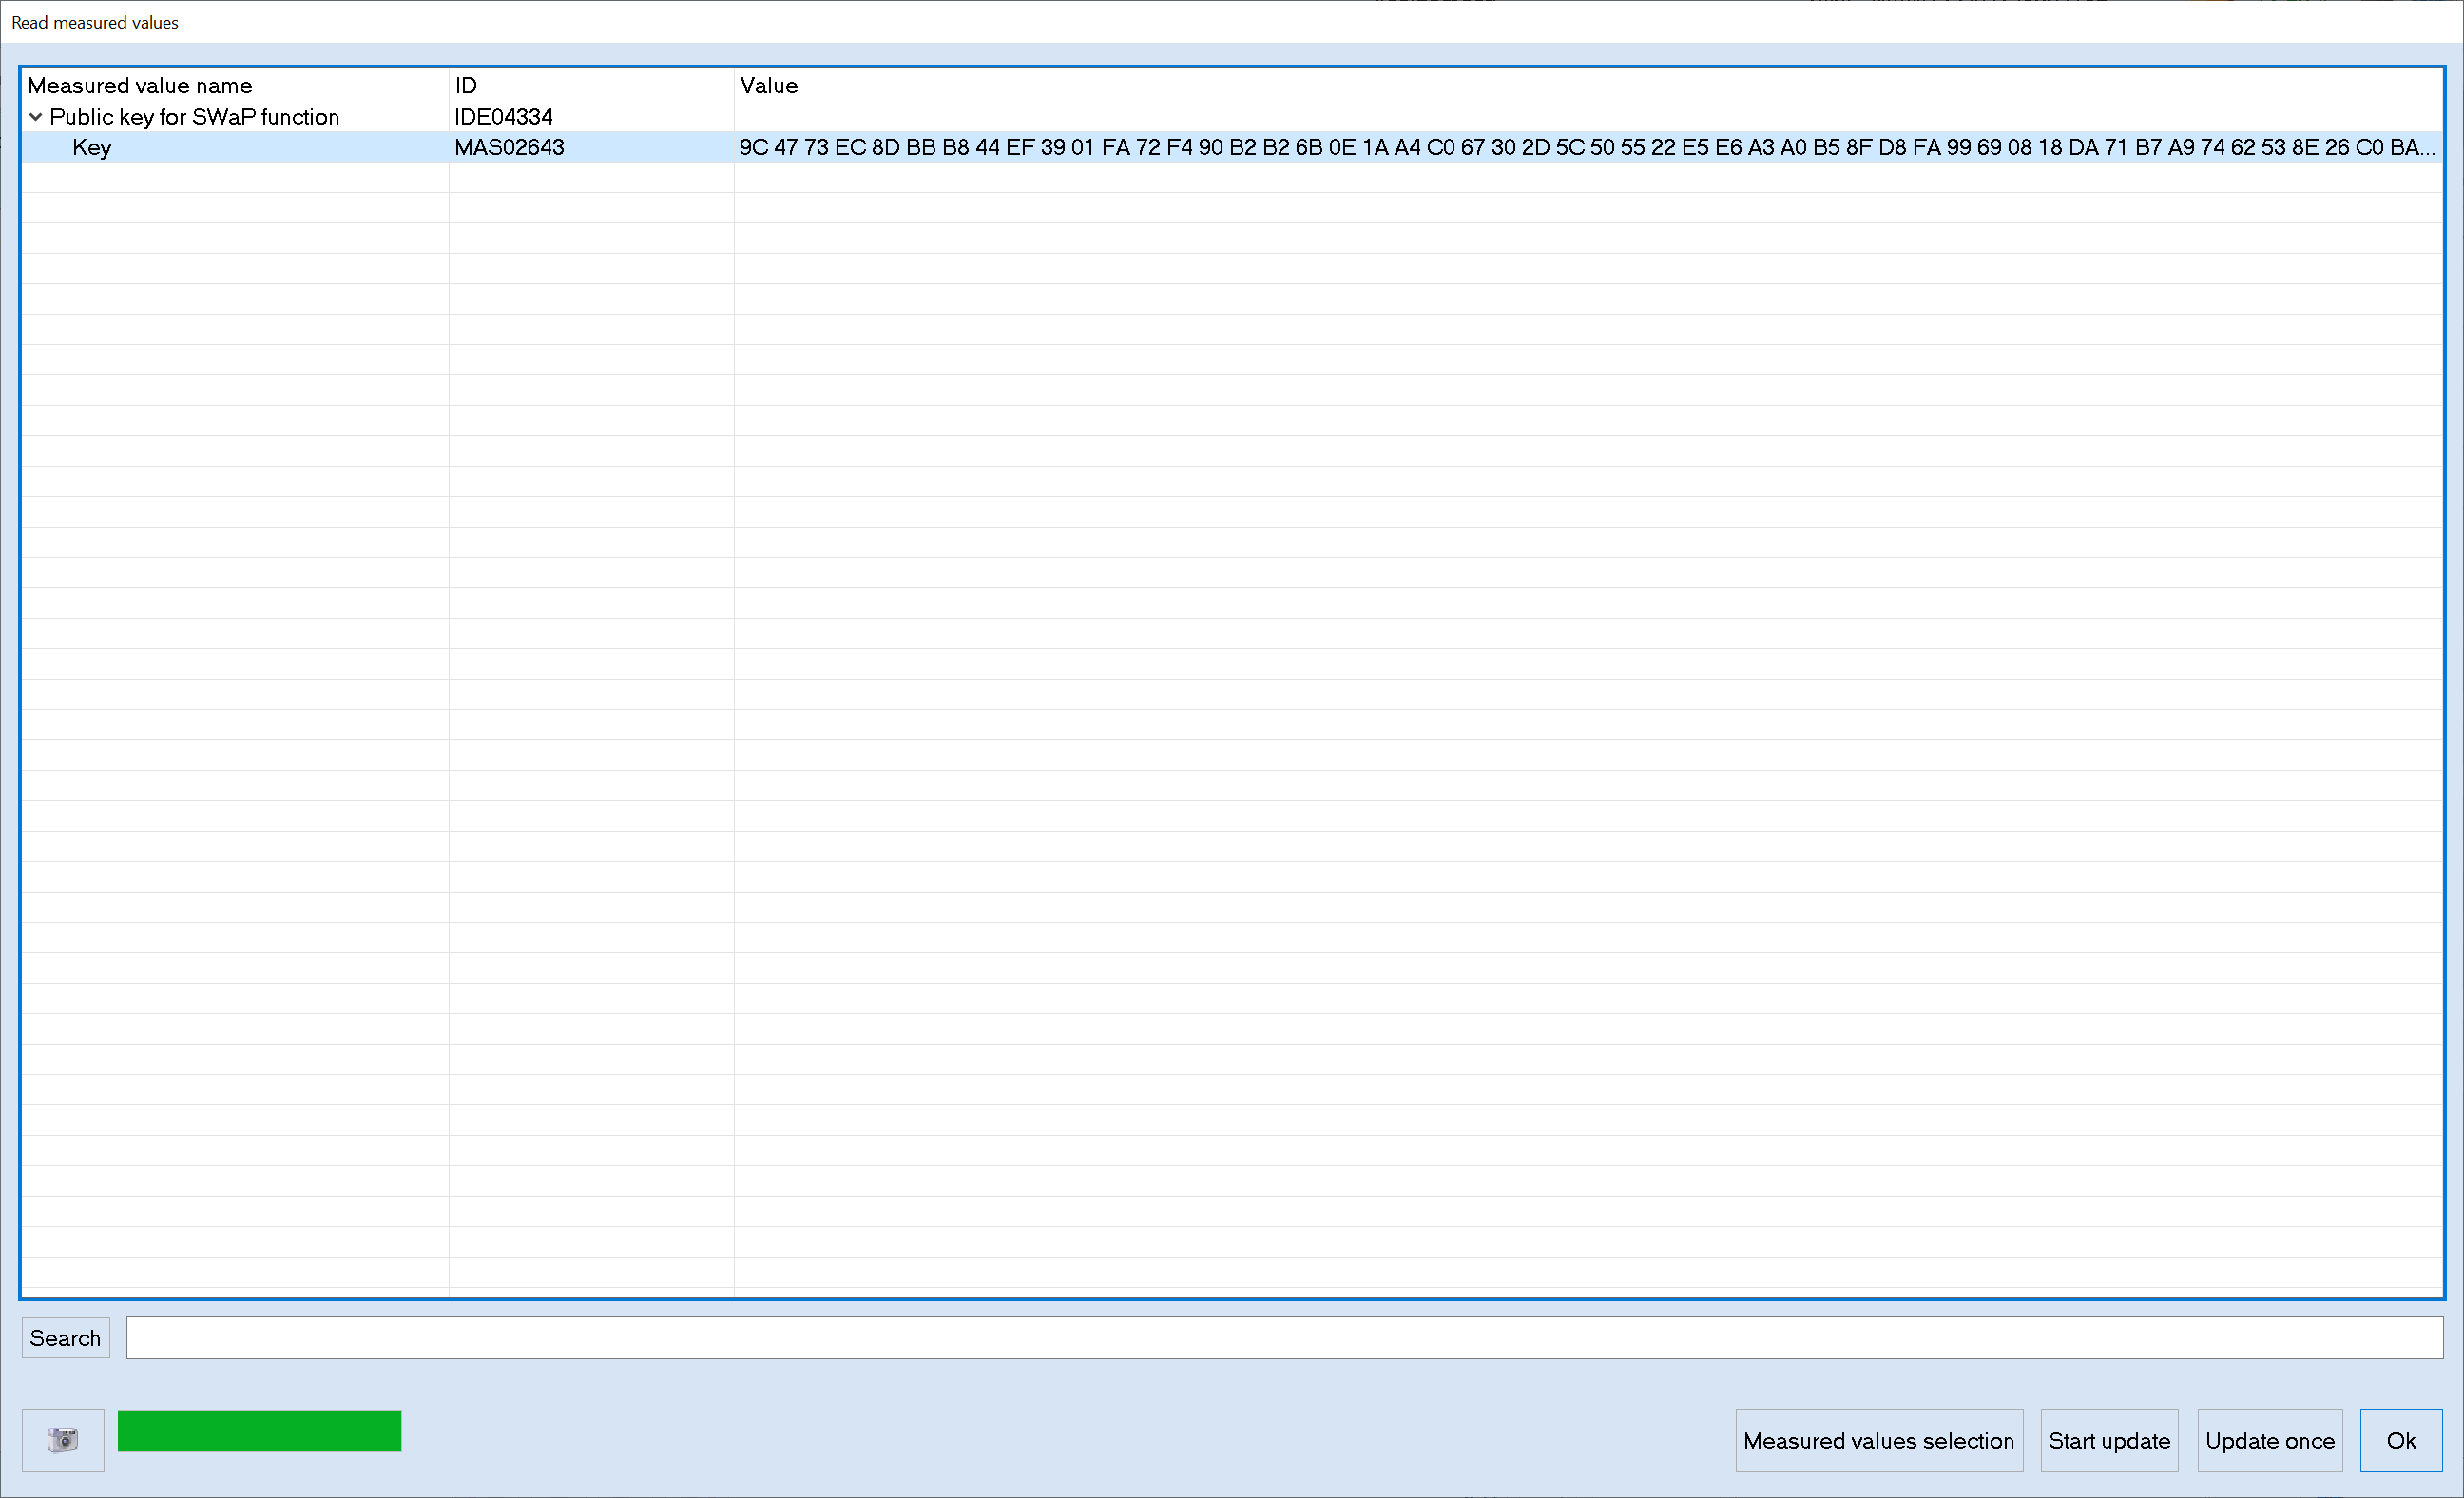
Task: Click the Search button
Action: point(65,1338)
